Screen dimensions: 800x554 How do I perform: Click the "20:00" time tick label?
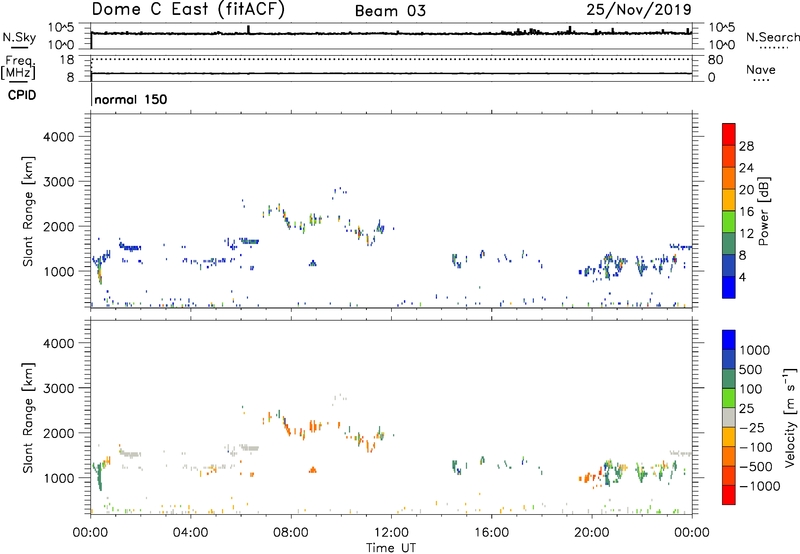[x=591, y=533]
